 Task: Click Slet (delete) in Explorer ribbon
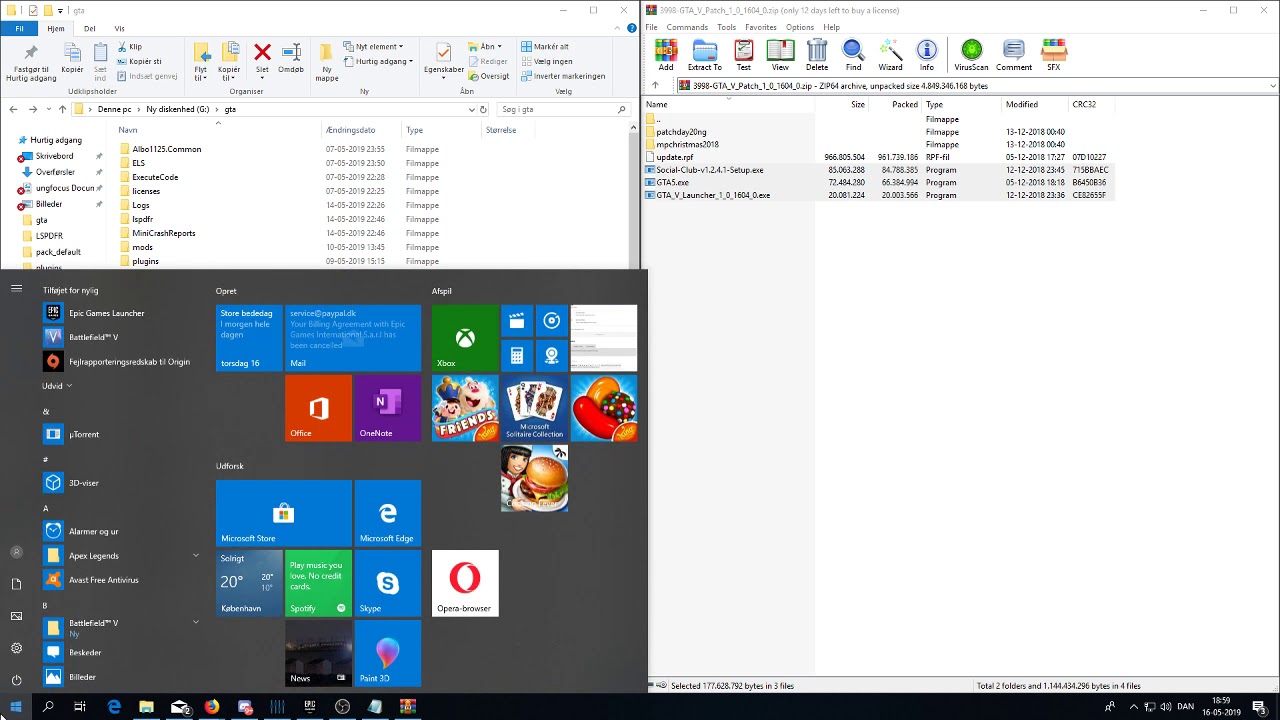pyautogui.click(x=262, y=58)
